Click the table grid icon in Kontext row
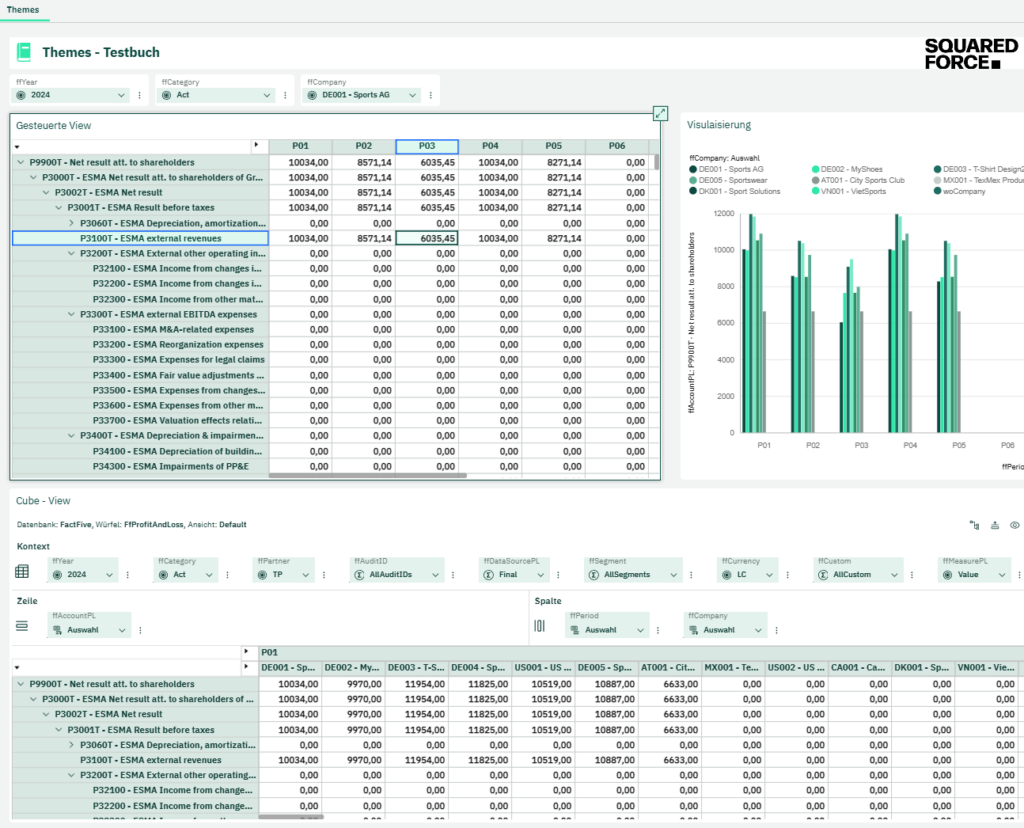 (x=22, y=571)
